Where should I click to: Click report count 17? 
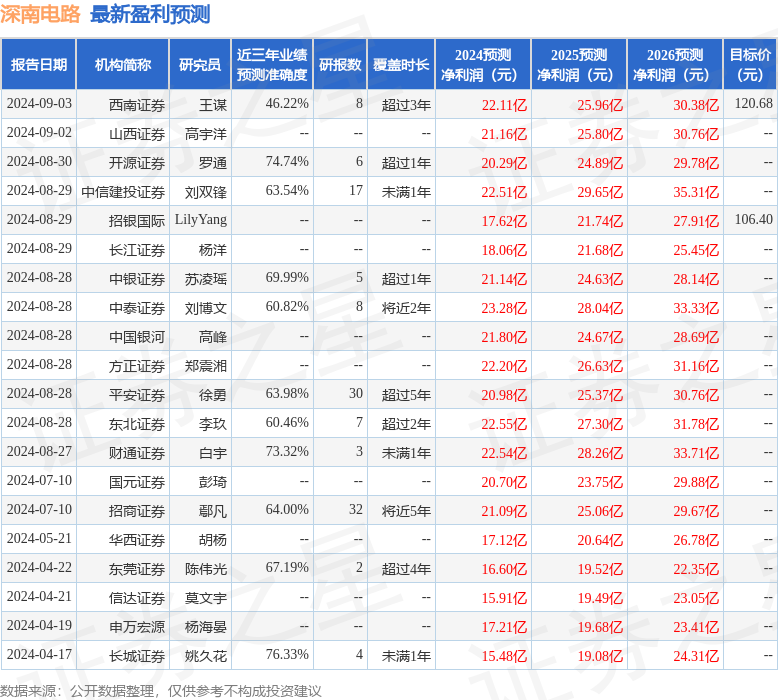click(x=356, y=191)
